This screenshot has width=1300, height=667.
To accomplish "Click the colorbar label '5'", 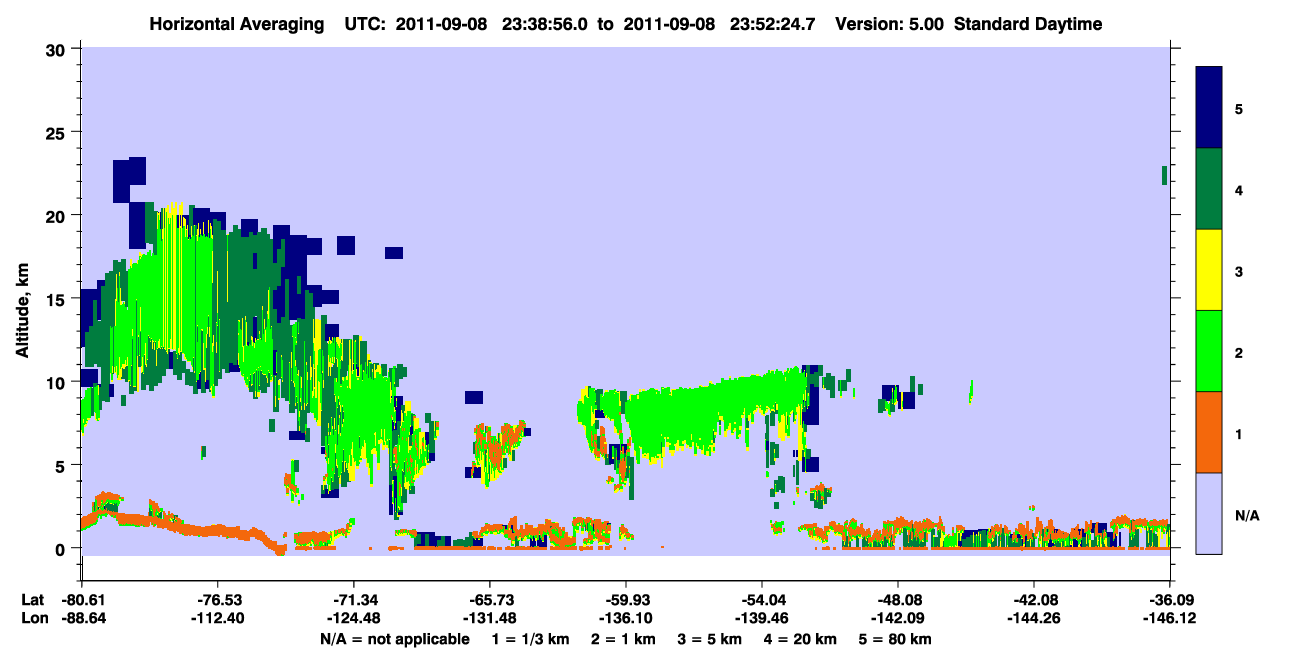I will 1239,109.
